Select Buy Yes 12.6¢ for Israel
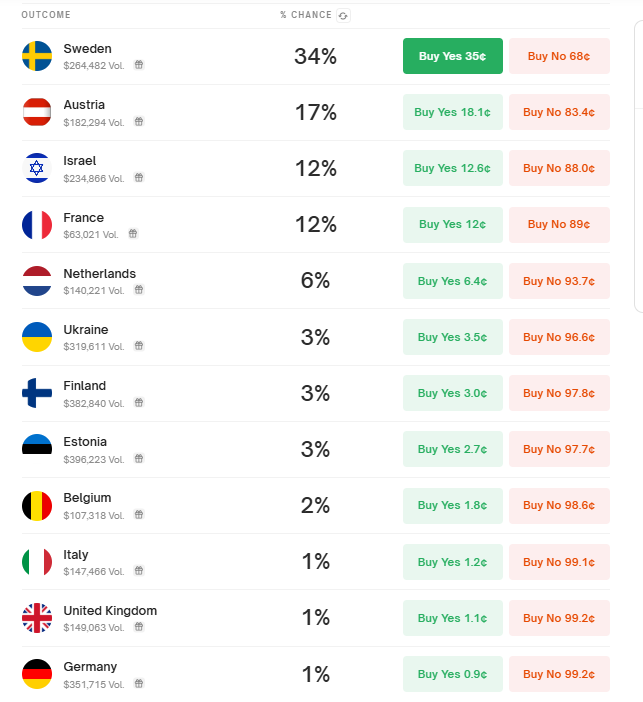The image size is (643, 702). (x=452, y=168)
